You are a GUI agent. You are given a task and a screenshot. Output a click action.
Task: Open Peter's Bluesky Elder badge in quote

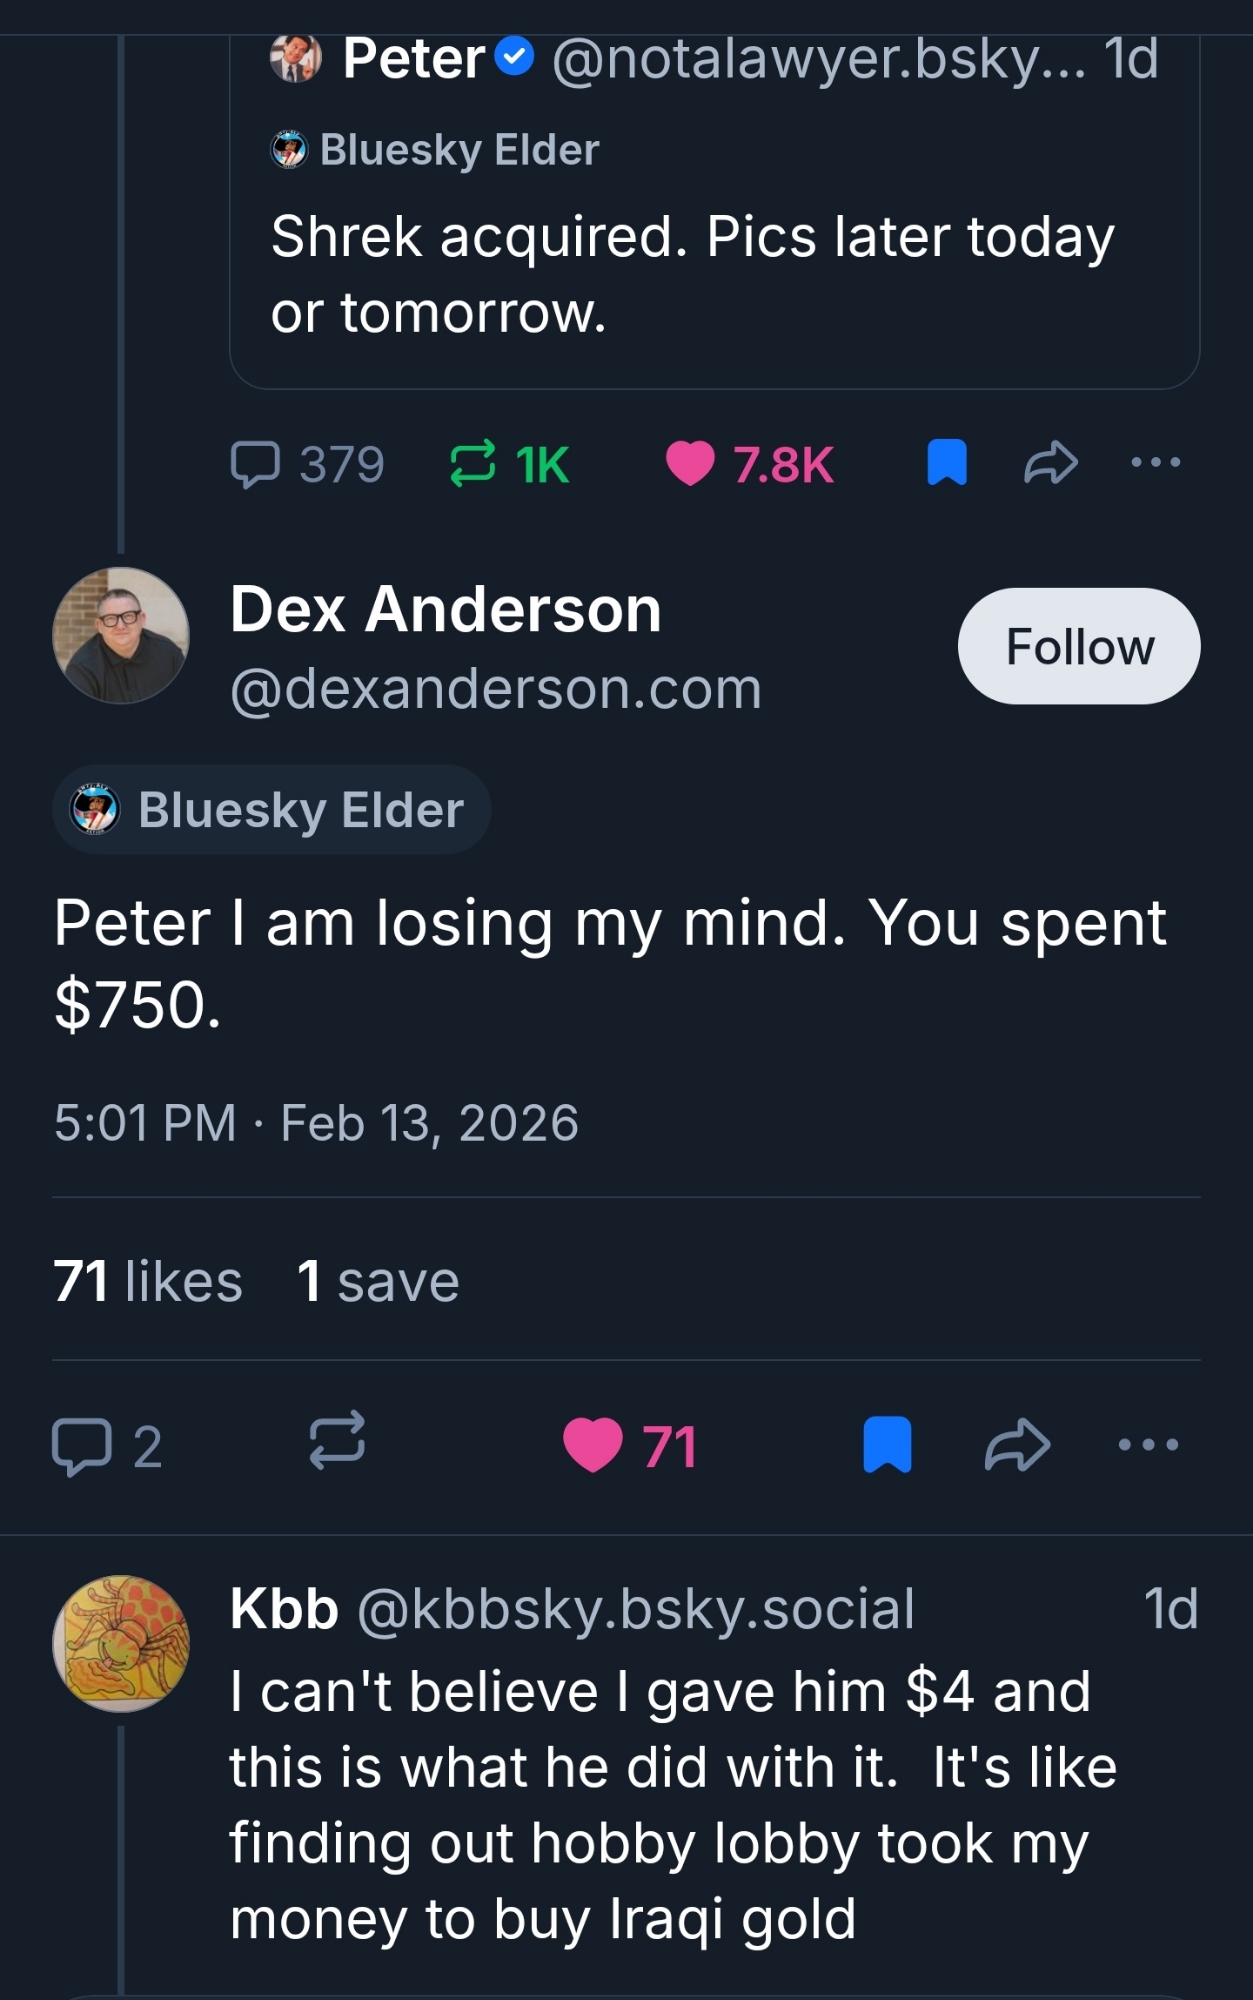(436, 150)
